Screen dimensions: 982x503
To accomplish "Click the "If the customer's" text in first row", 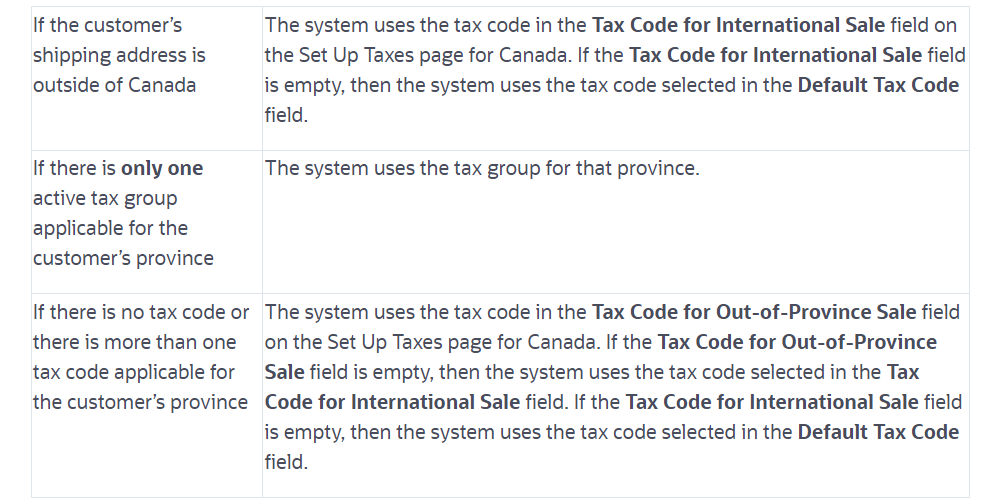I will tap(107, 24).
